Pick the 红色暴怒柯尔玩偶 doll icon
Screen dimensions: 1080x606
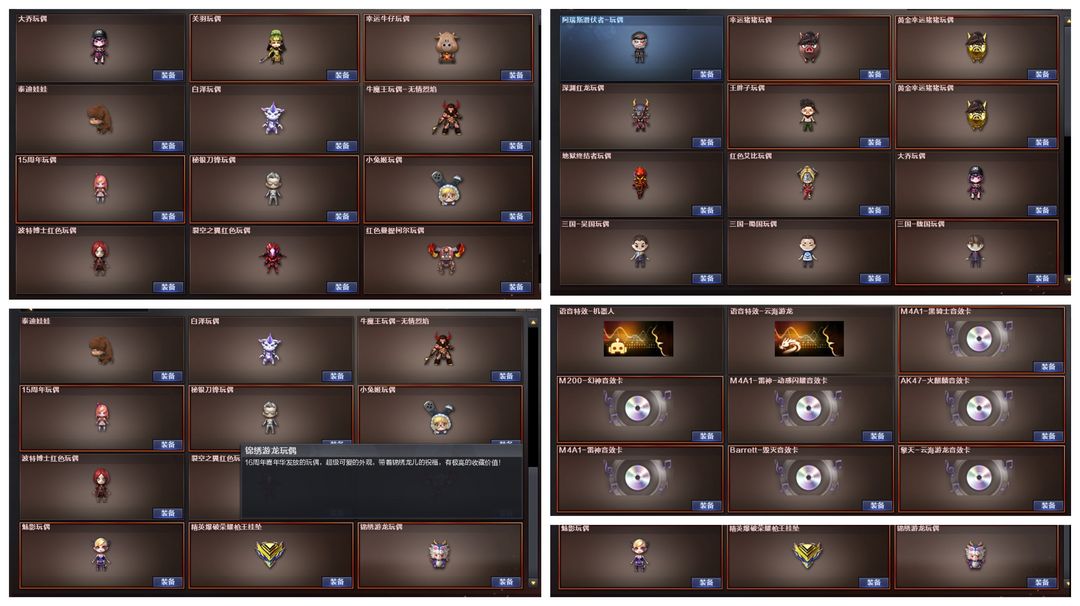click(x=446, y=258)
